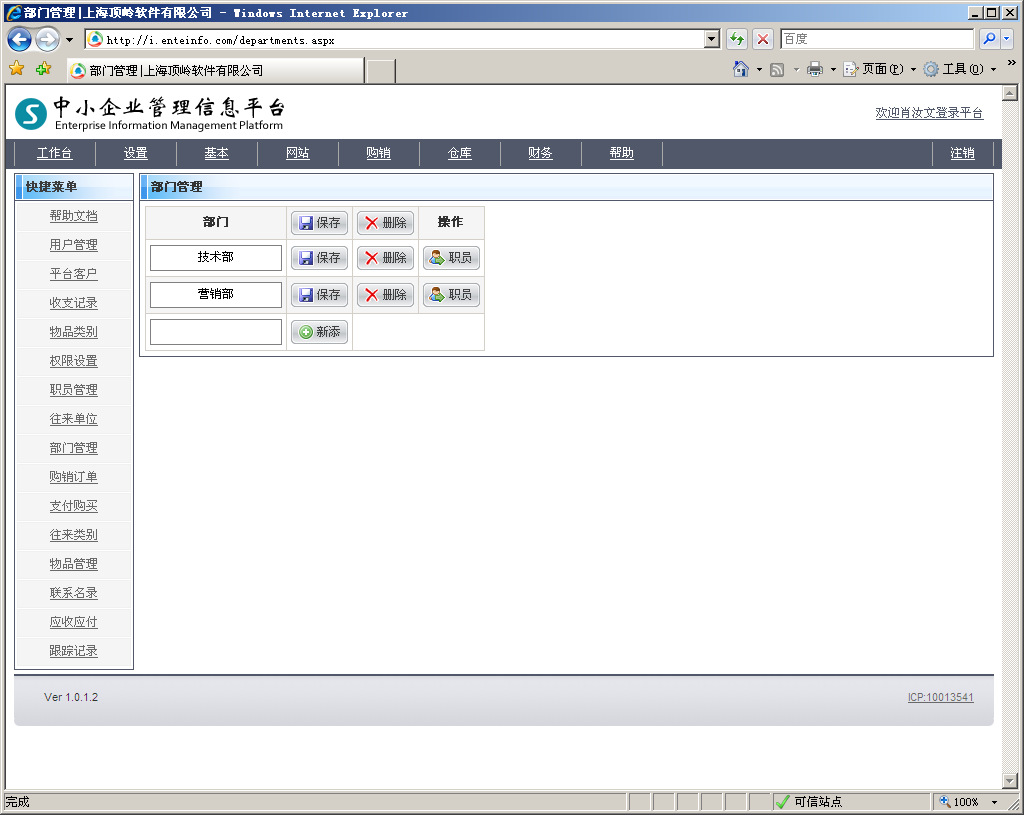Click 保存 button for 技术部 row
This screenshot has height=815, width=1024.
pyautogui.click(x=319, y=258)
